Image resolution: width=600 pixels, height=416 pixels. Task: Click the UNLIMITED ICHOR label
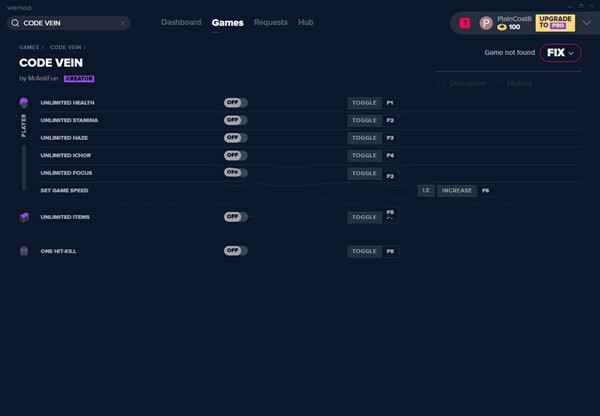pyautogui.click(x=66, y=156)
